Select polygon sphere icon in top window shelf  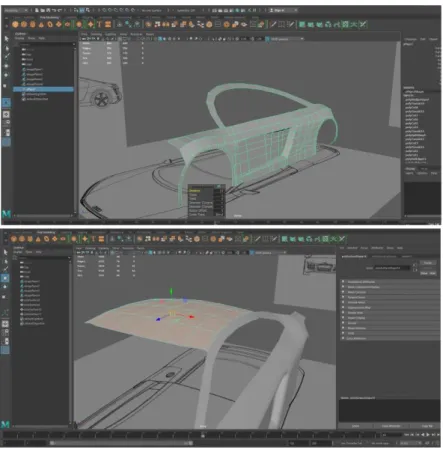(15, 24)
